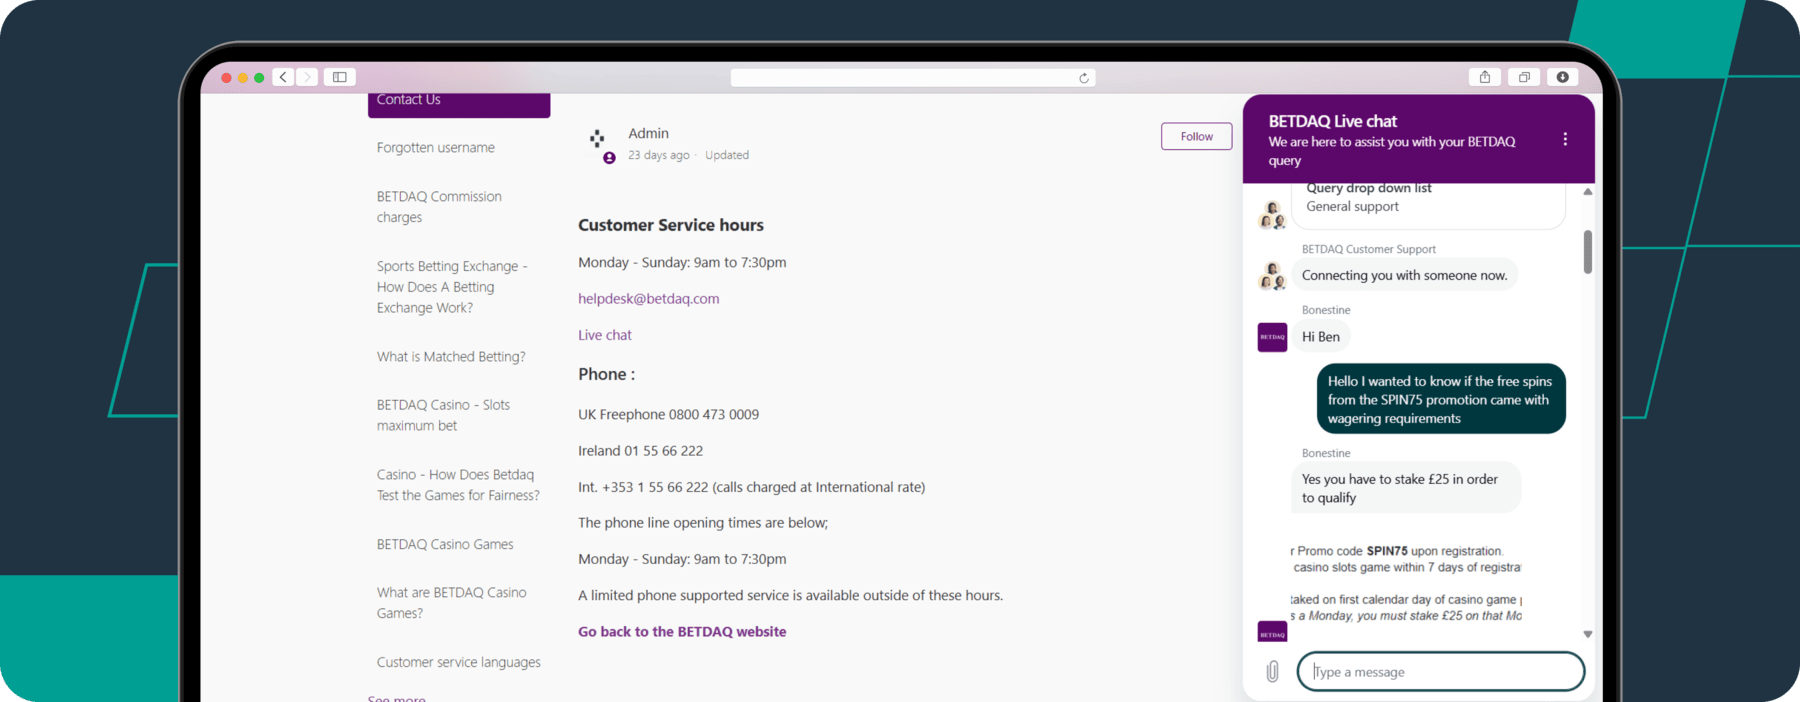Screen dimensions: 1800x702
Task: Click the UK Freephone 0800 473 0009 line
Action: 668,414
